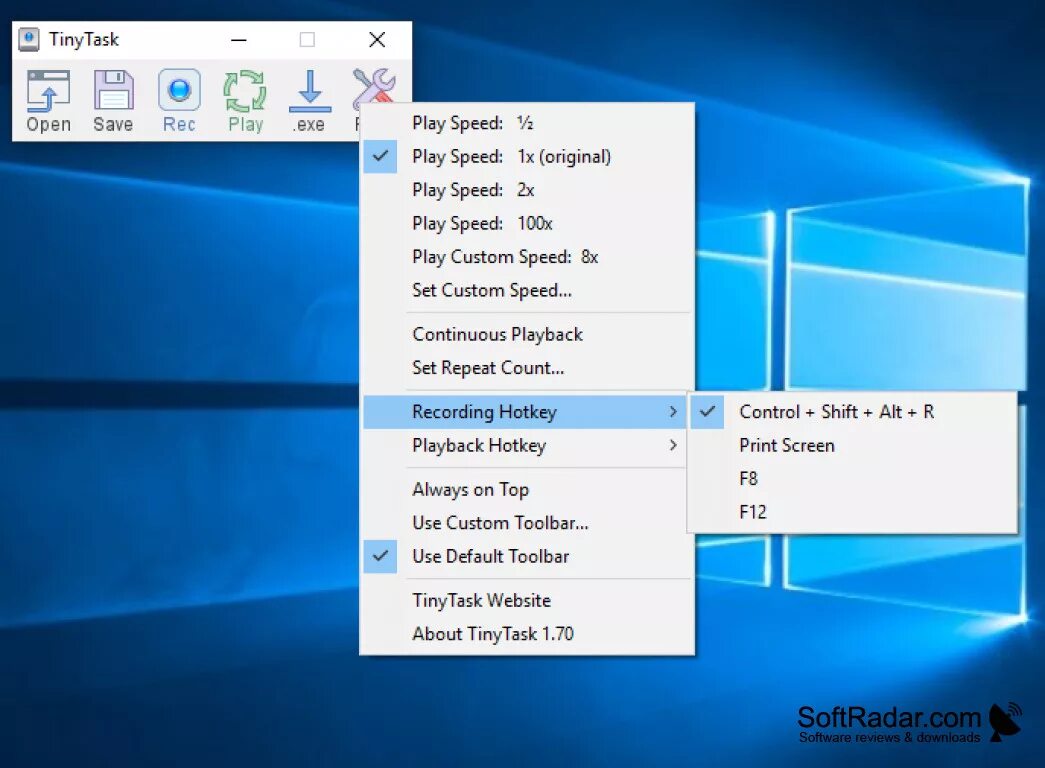Image resolution: width=1045 pixels, height=768 pixels.
Task: Select F12 as the recording hotkey
Action: pos(853,512)
